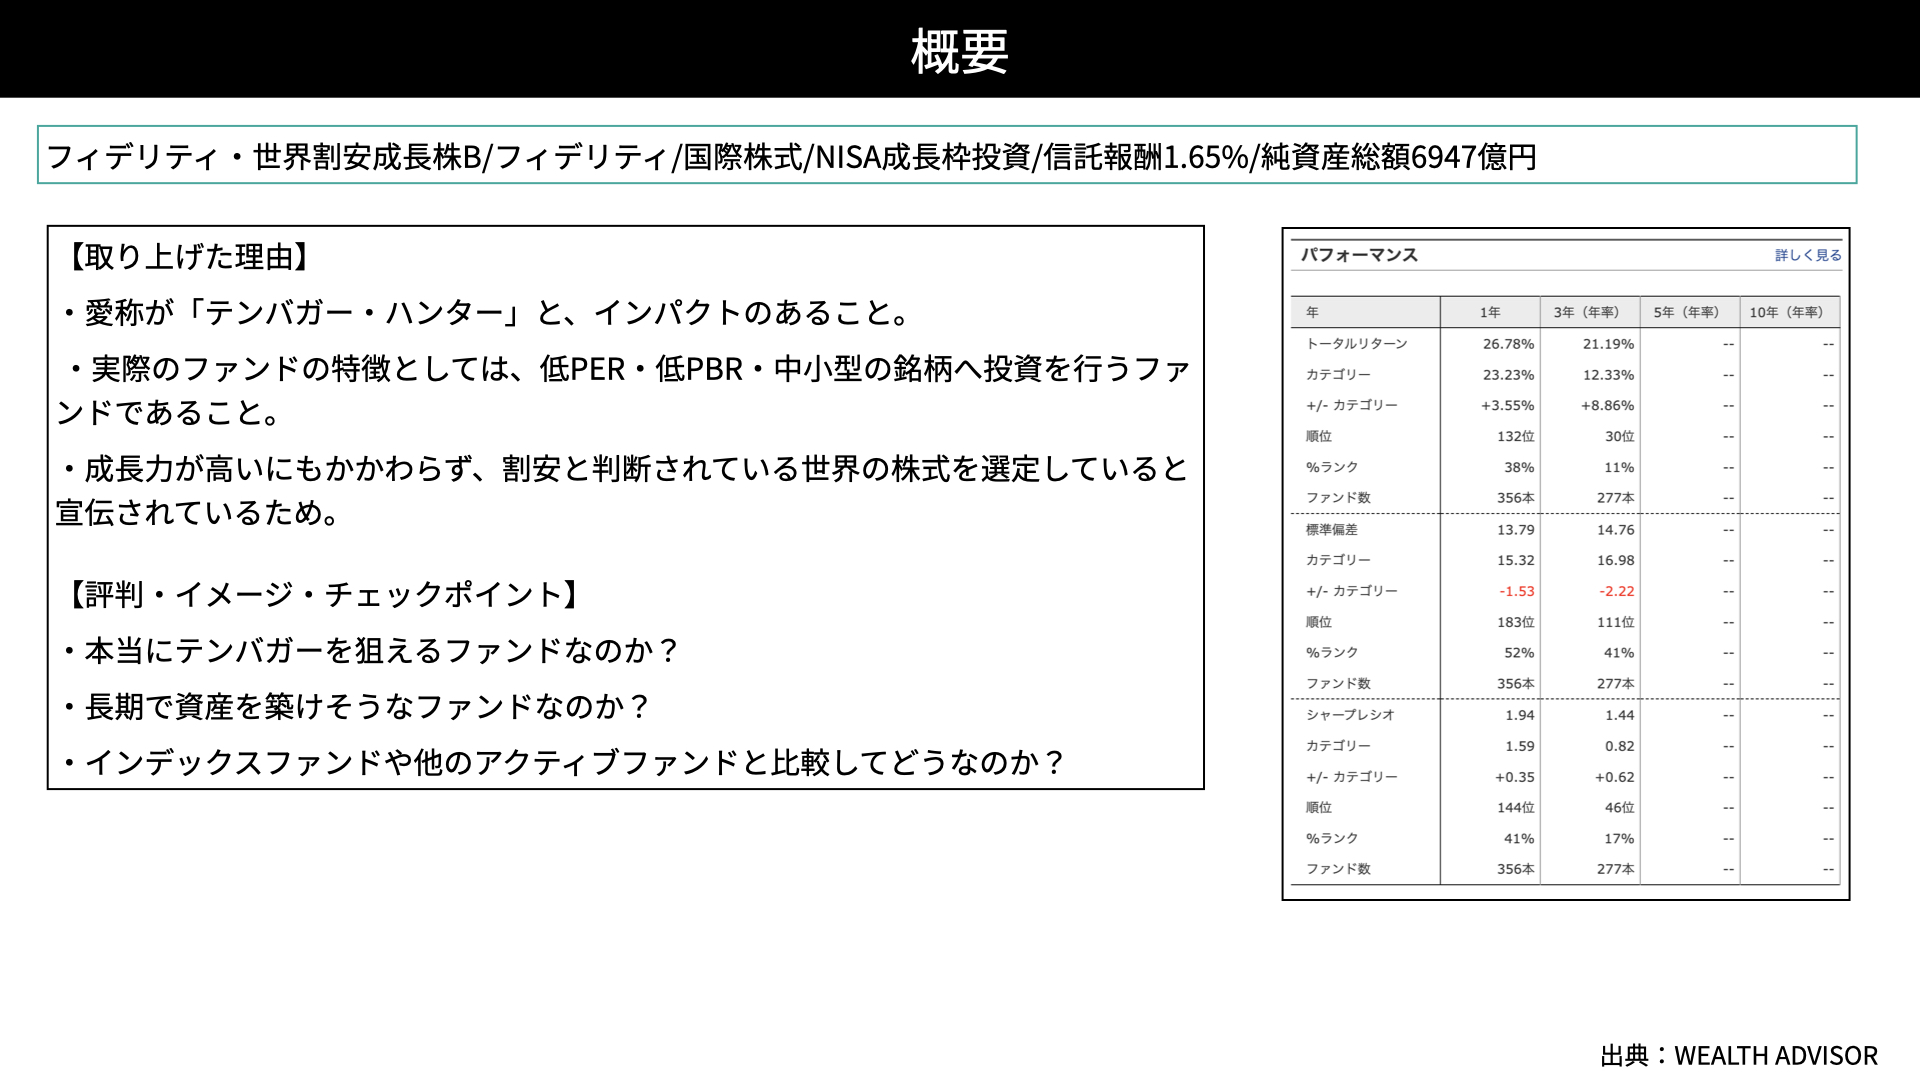The image size is (1920, 1080).
Task: Click the 183位 rank value
Action: click(1515, 622)
